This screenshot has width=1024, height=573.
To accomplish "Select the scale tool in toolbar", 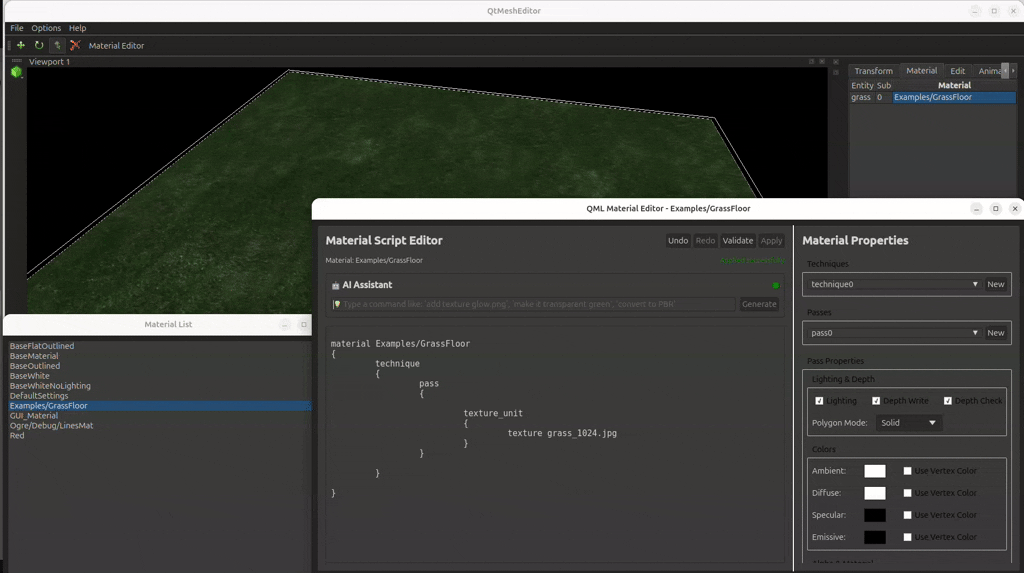I will [57, 45].
